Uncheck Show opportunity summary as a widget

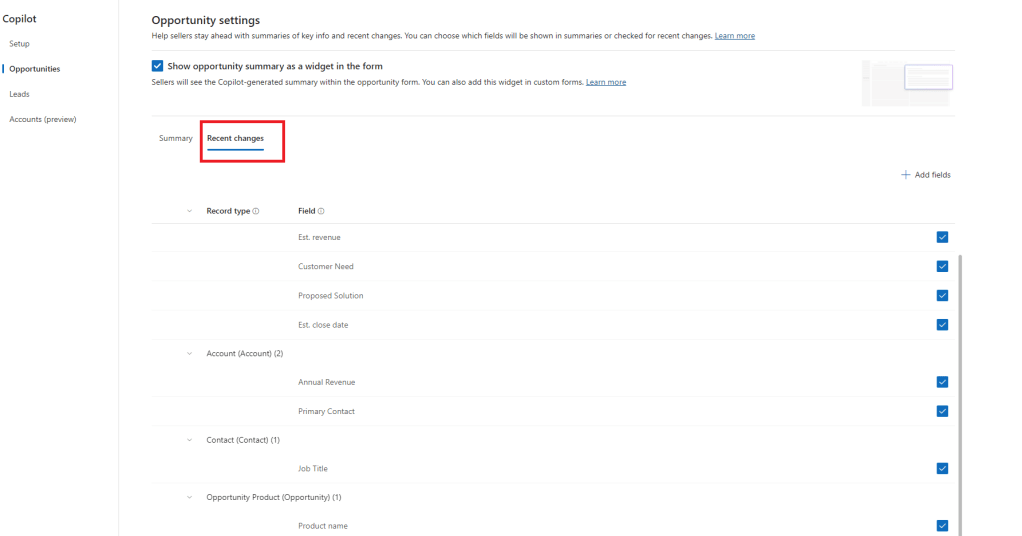pyautogui.click(x=157, y=66)
